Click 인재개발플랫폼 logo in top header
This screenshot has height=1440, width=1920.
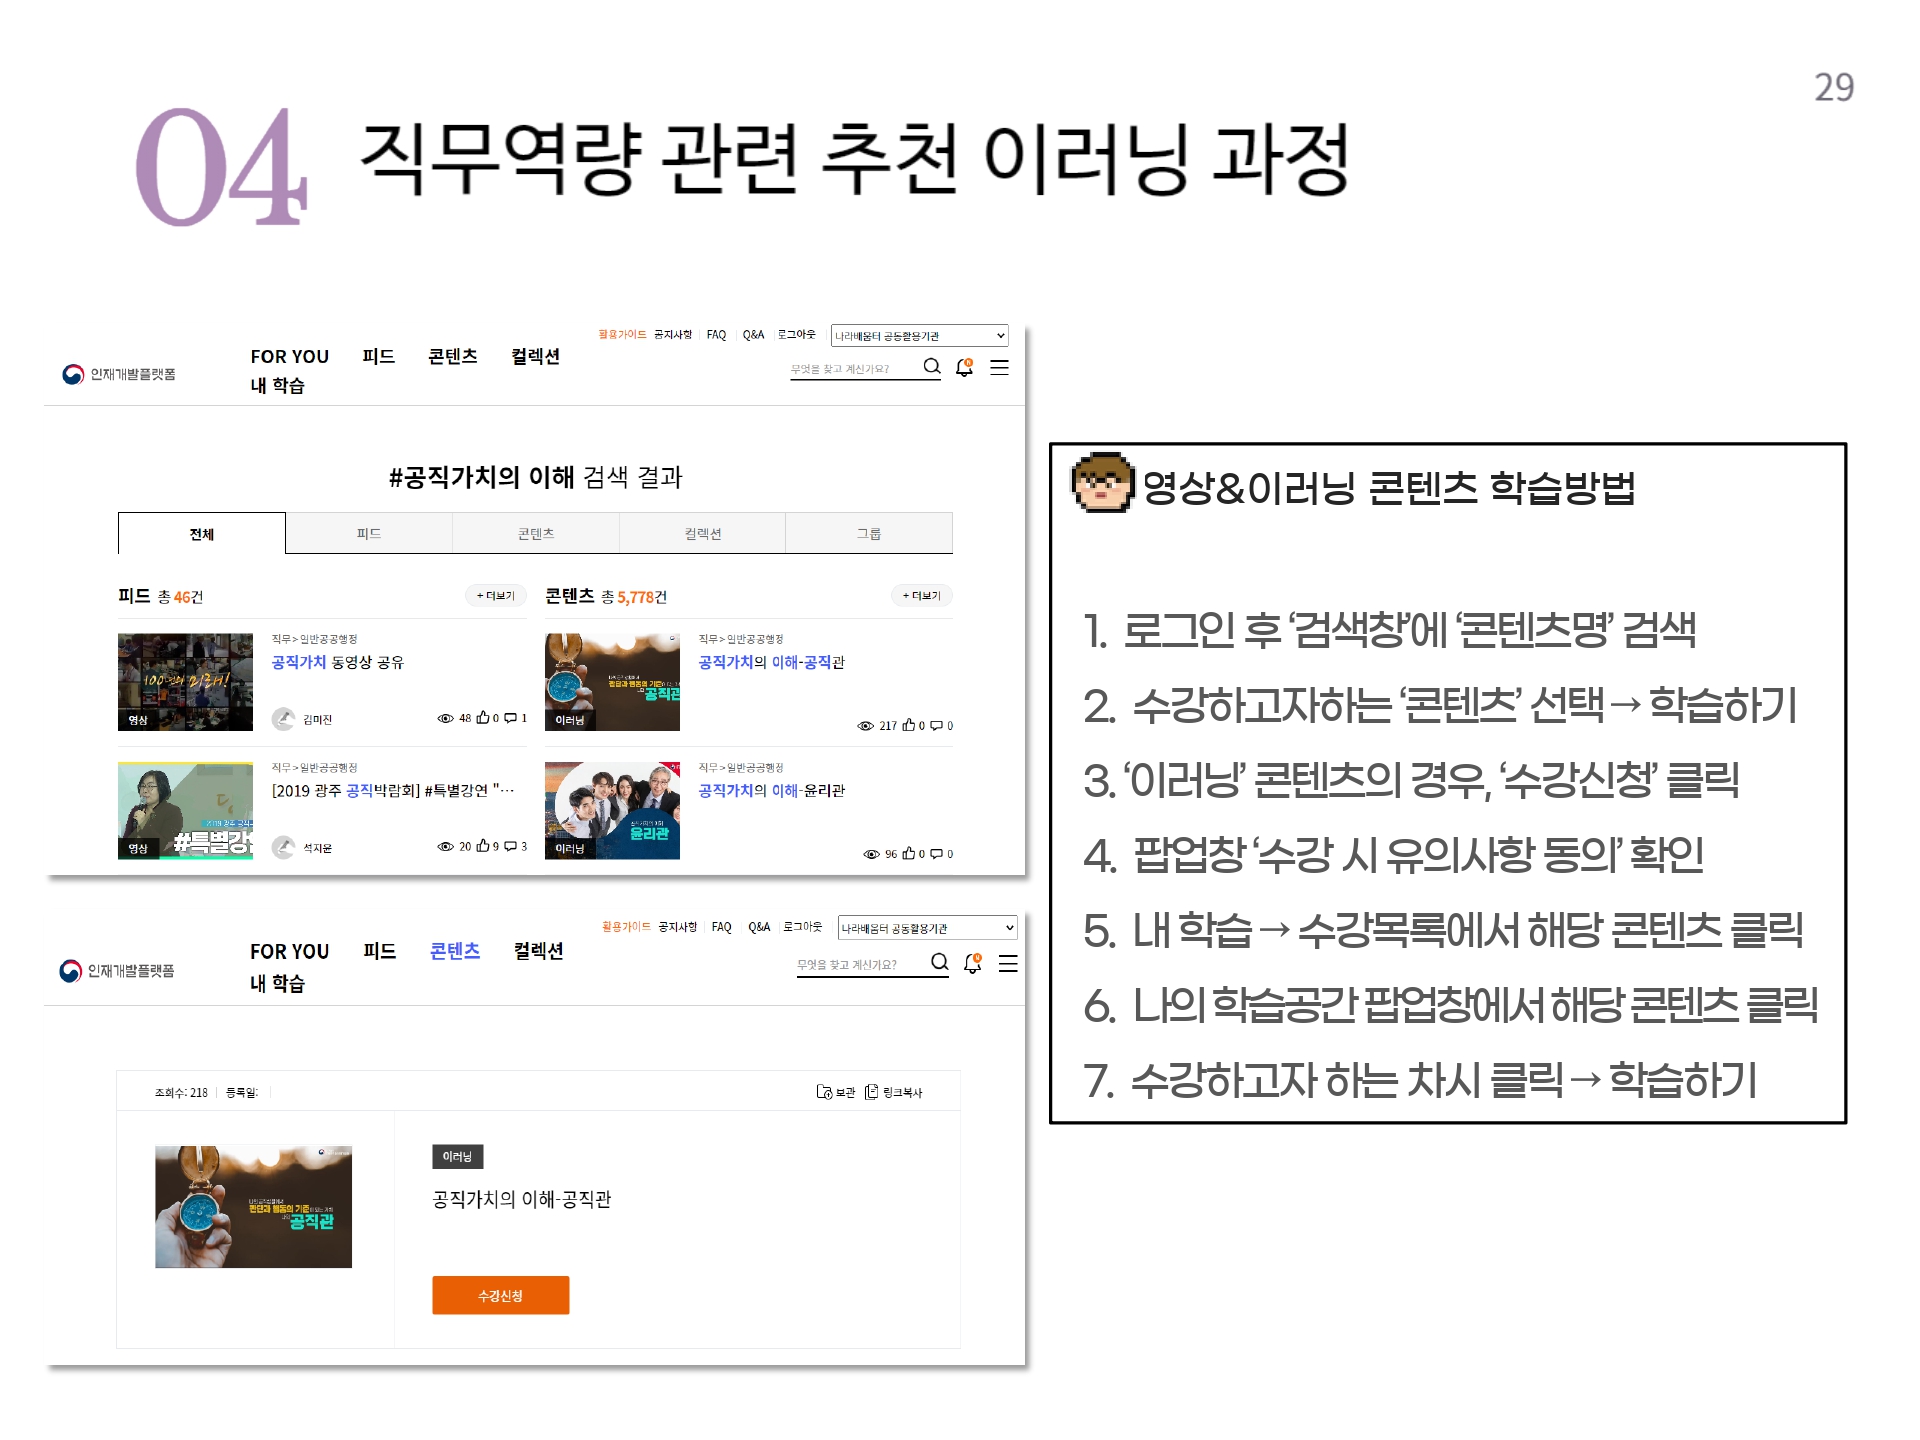point(119,374)
